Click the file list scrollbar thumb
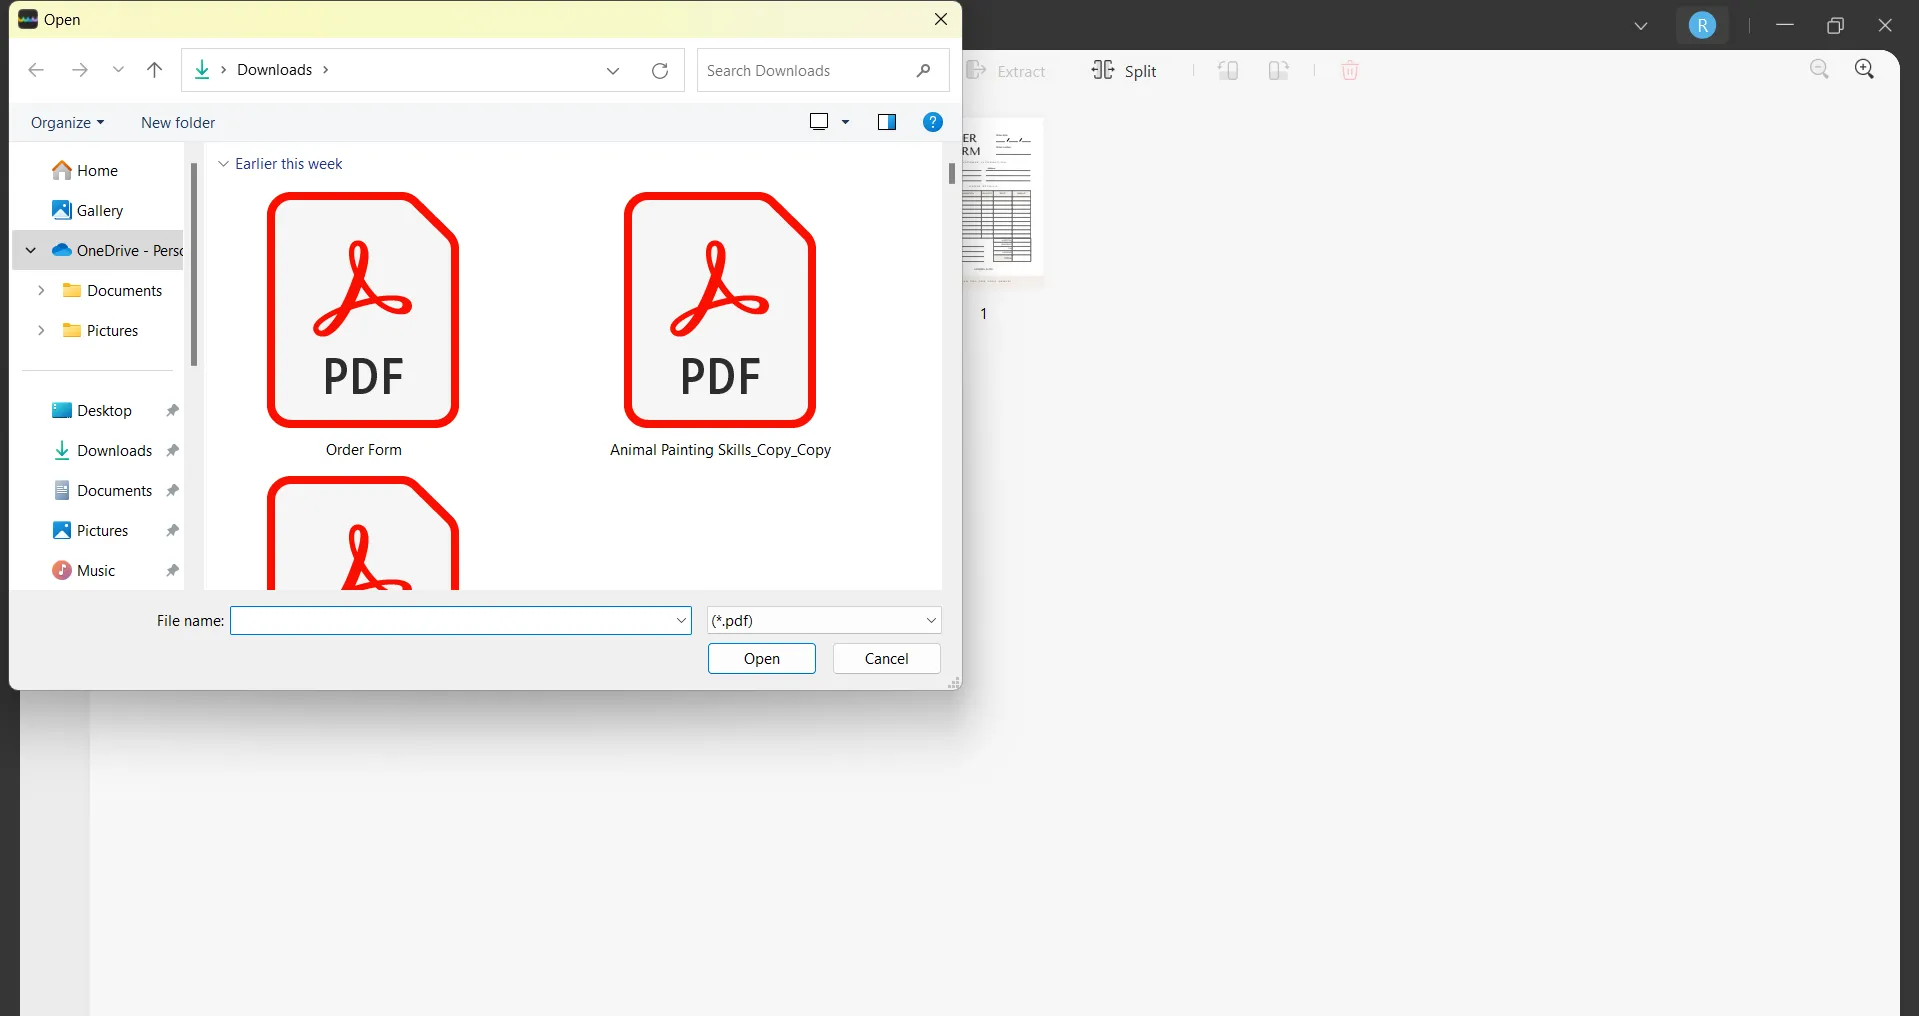Viewport: 1919px width, 1016px height. click(x=952, y=174)
